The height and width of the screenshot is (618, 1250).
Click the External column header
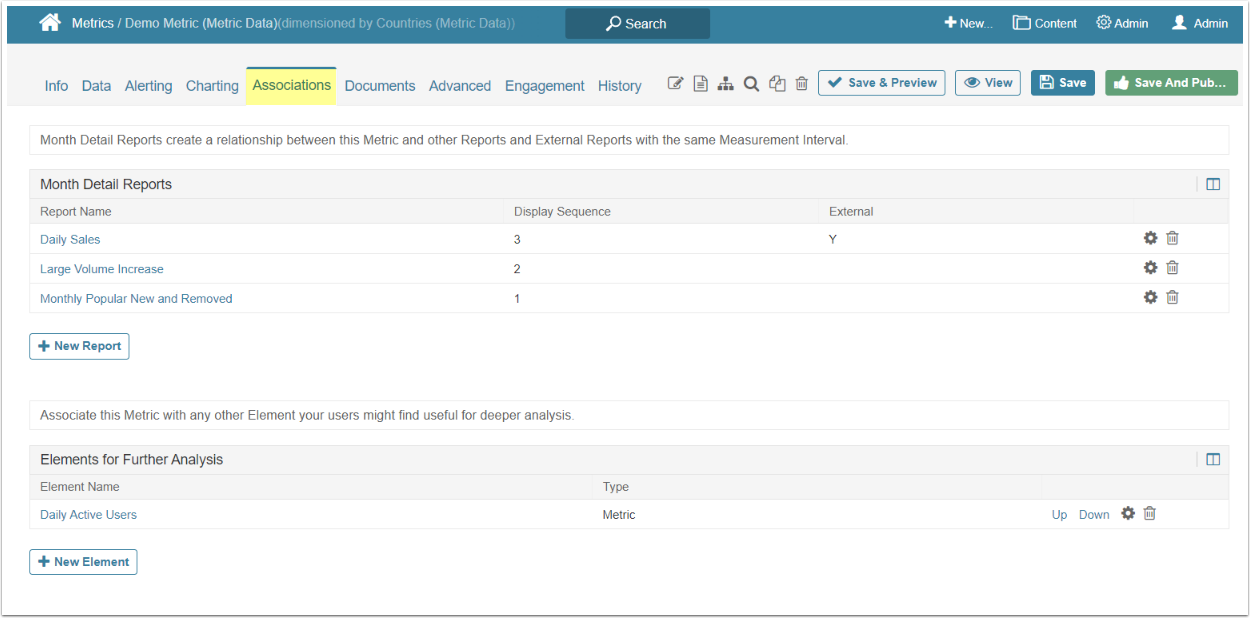pos(851,212)
